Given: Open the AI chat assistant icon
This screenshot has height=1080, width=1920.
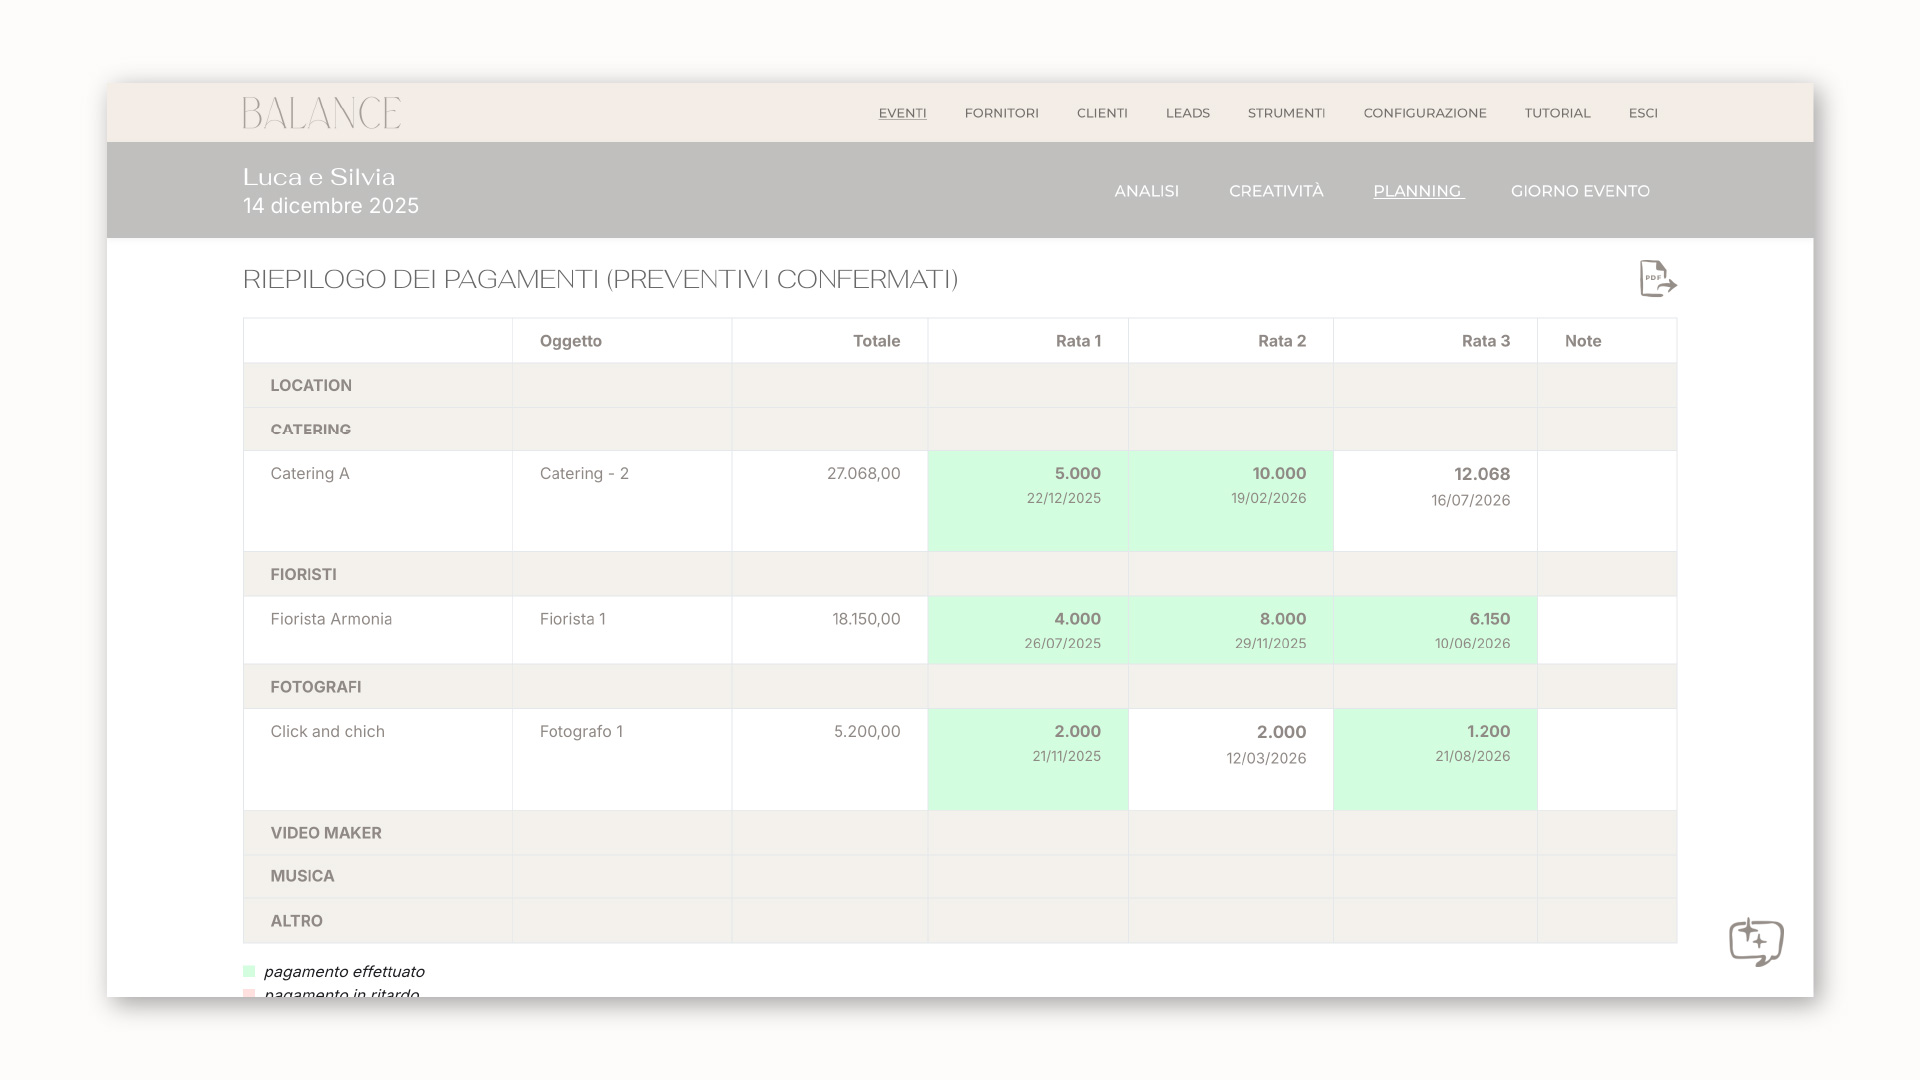Looking at the screenshot, I should [x=1756, y=942].
